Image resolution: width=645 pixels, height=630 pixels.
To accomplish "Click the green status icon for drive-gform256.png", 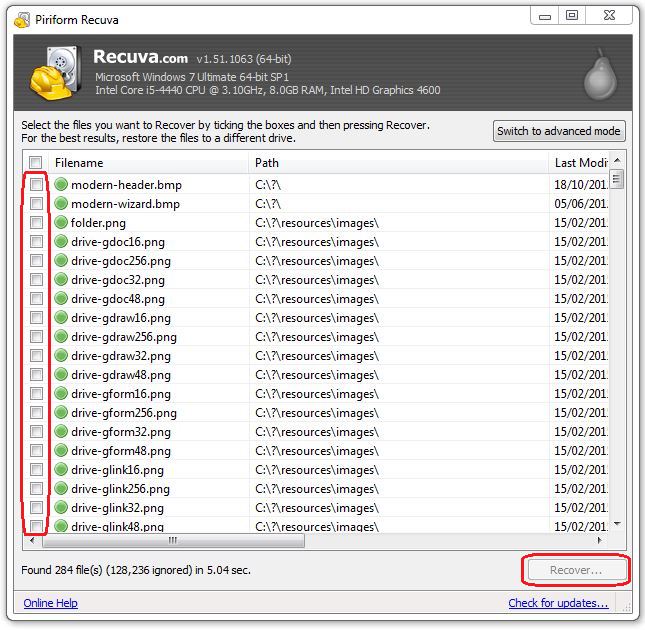I will coord(61,412).
